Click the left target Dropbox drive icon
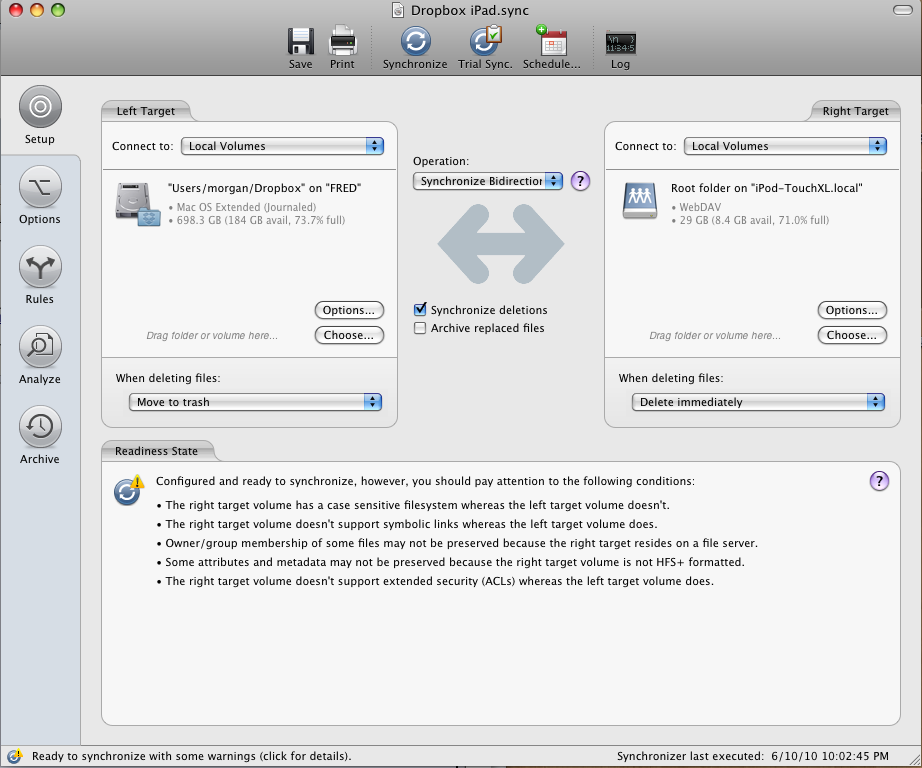922x768 pixels. [138, 204]
